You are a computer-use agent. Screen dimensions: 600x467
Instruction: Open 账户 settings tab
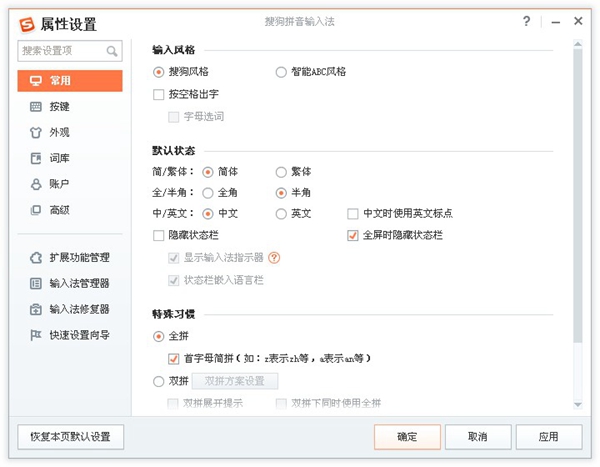tap(70, 184)
